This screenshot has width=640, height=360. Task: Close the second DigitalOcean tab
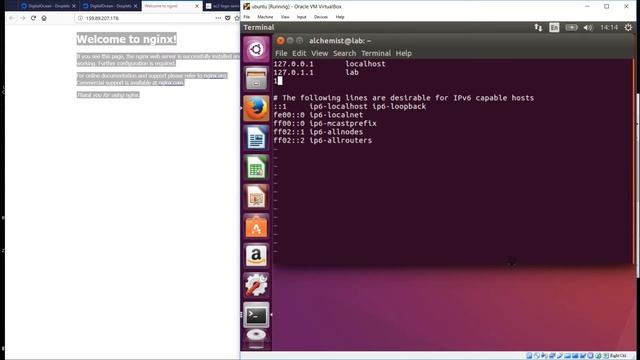point(136,6)
